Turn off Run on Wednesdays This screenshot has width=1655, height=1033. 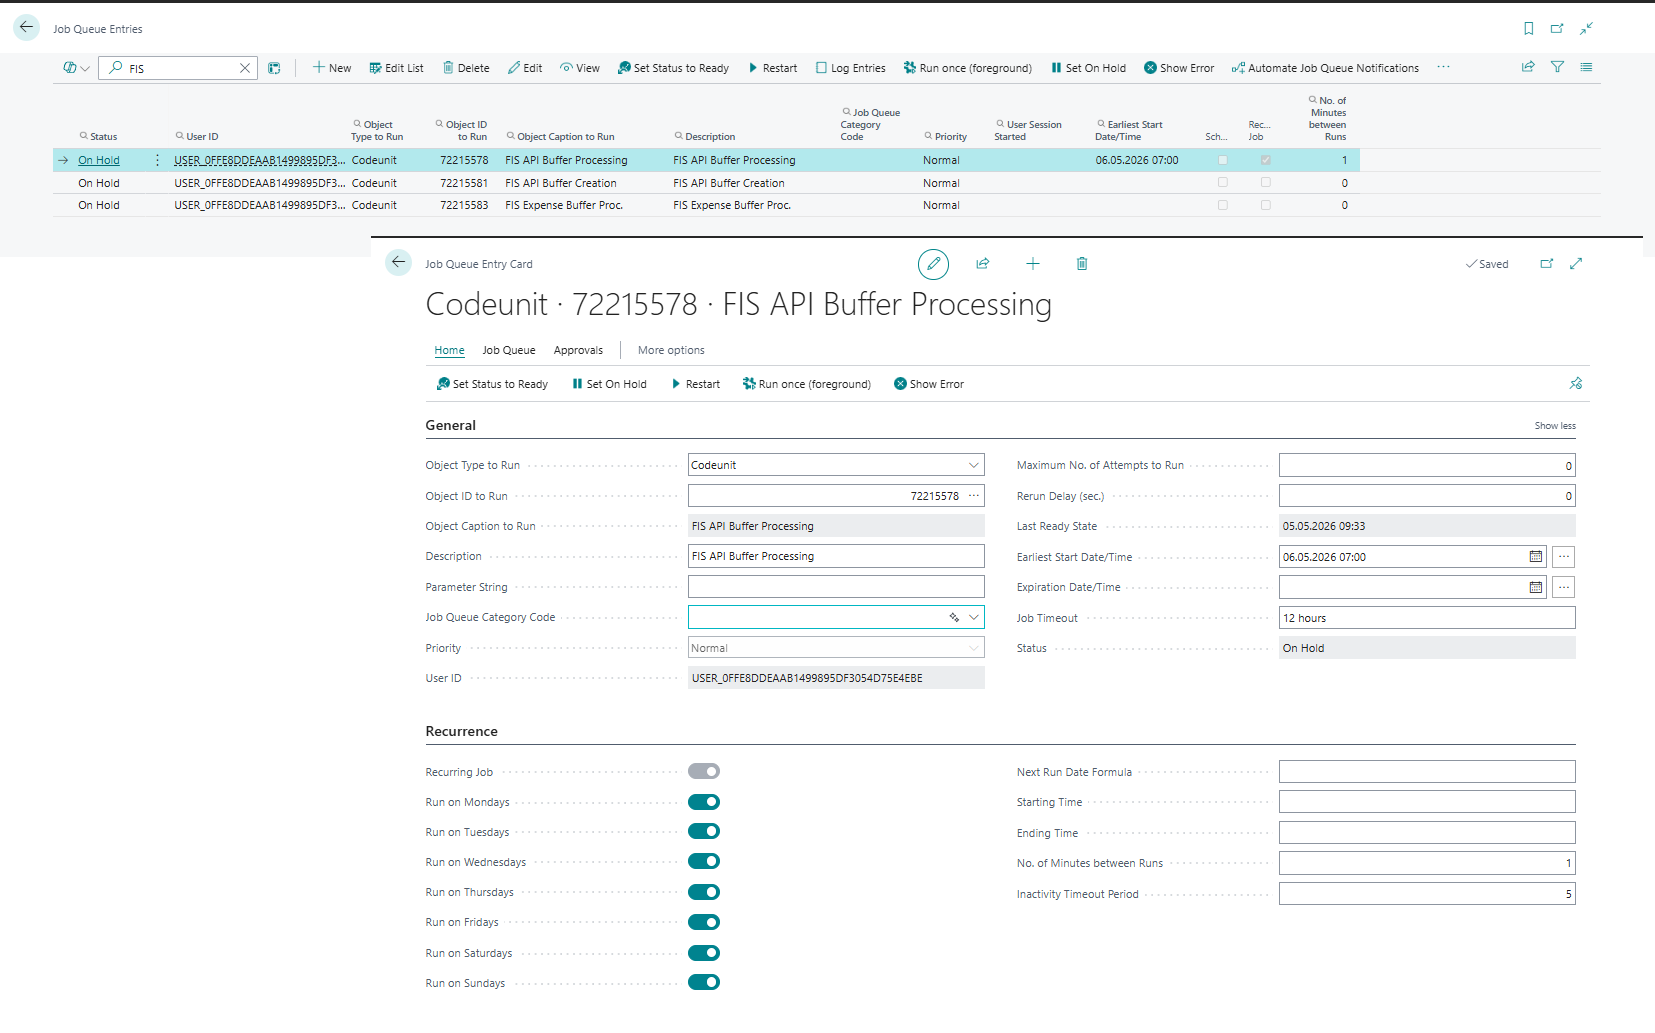click(704, 862)
